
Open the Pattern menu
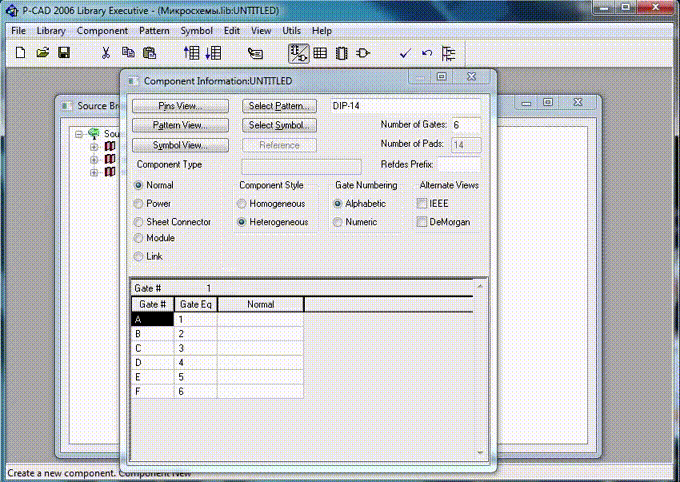click(x=154, y=31)
